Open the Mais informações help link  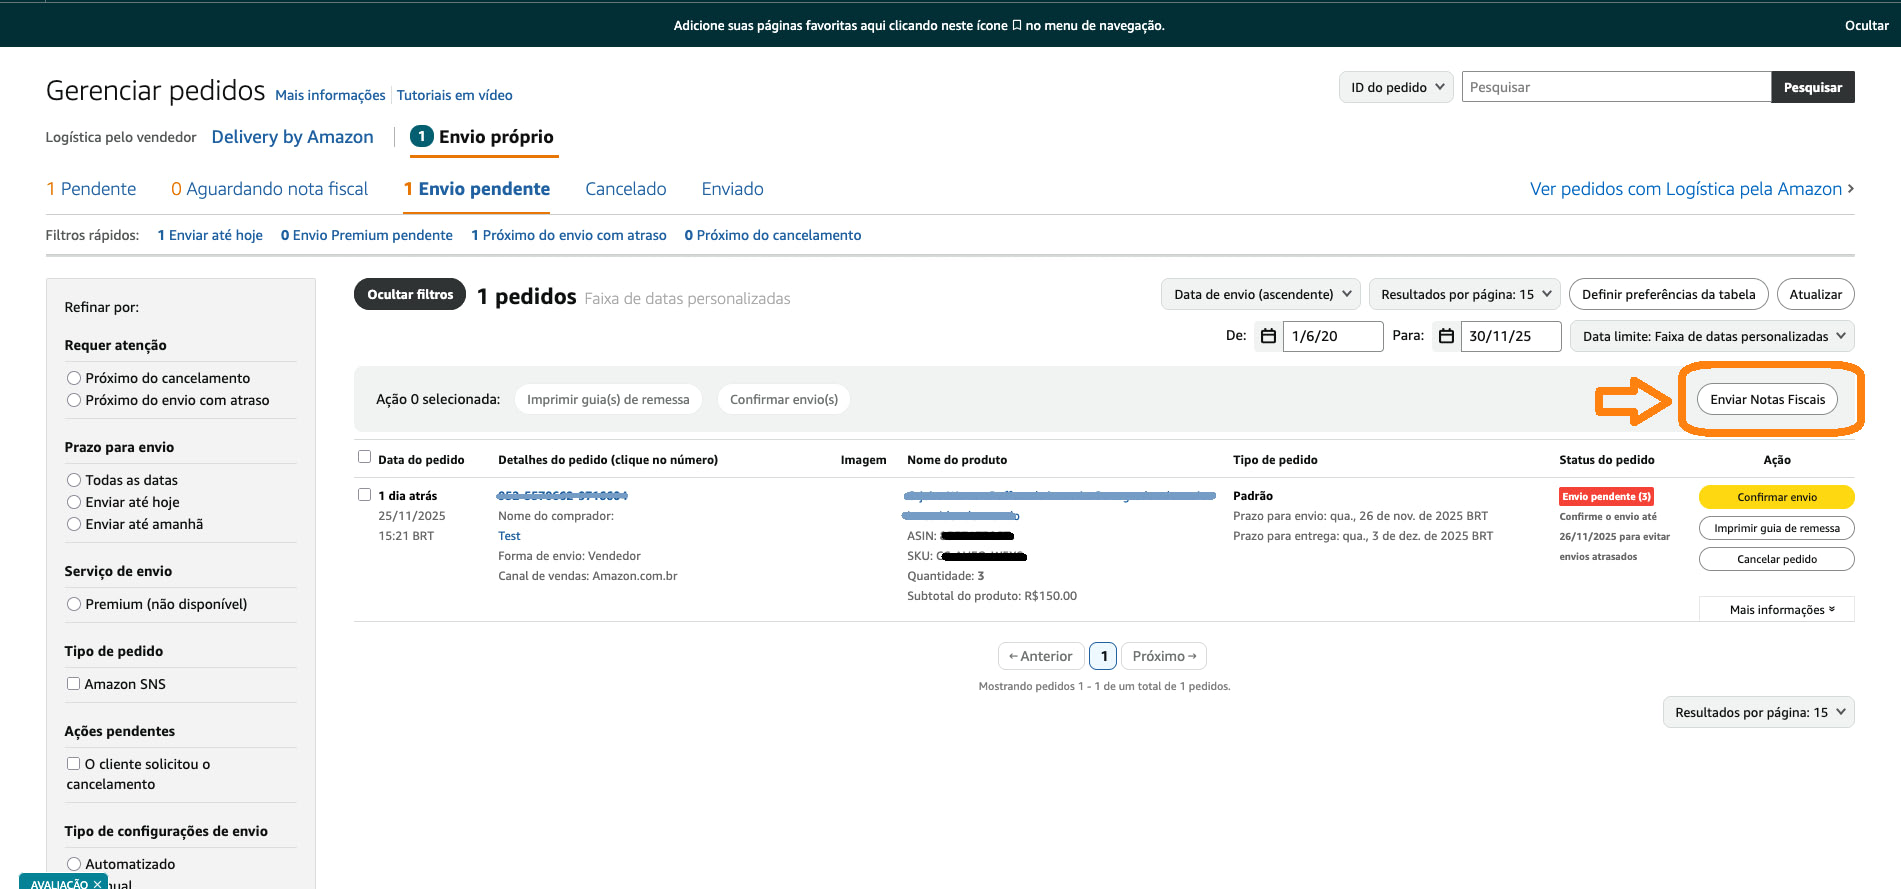330,95
